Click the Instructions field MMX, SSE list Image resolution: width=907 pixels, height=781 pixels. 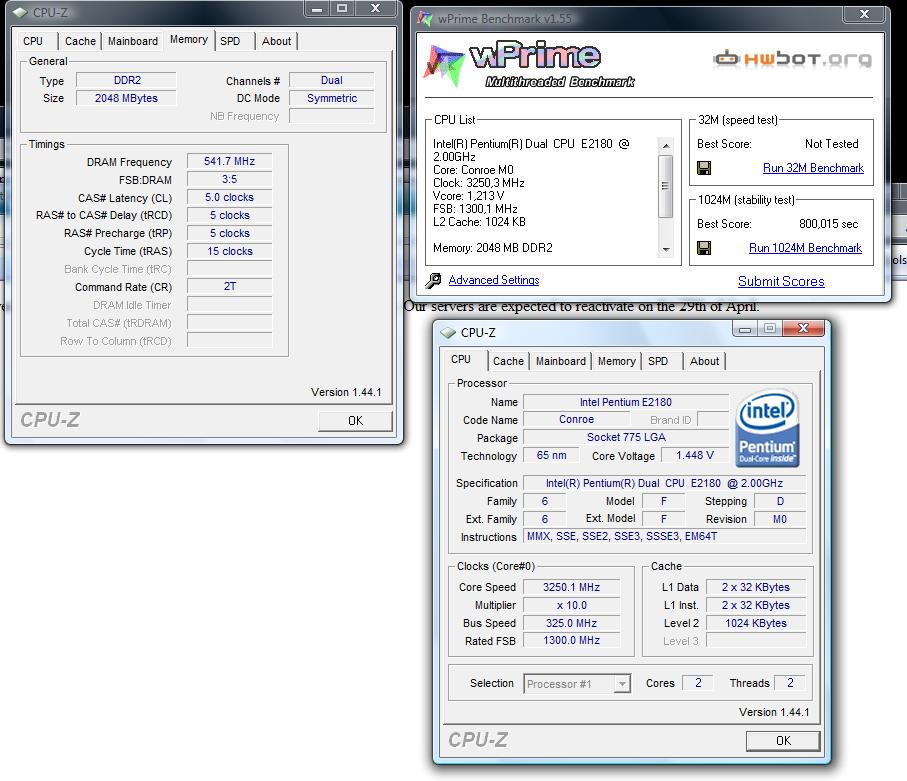coord(665,536)
